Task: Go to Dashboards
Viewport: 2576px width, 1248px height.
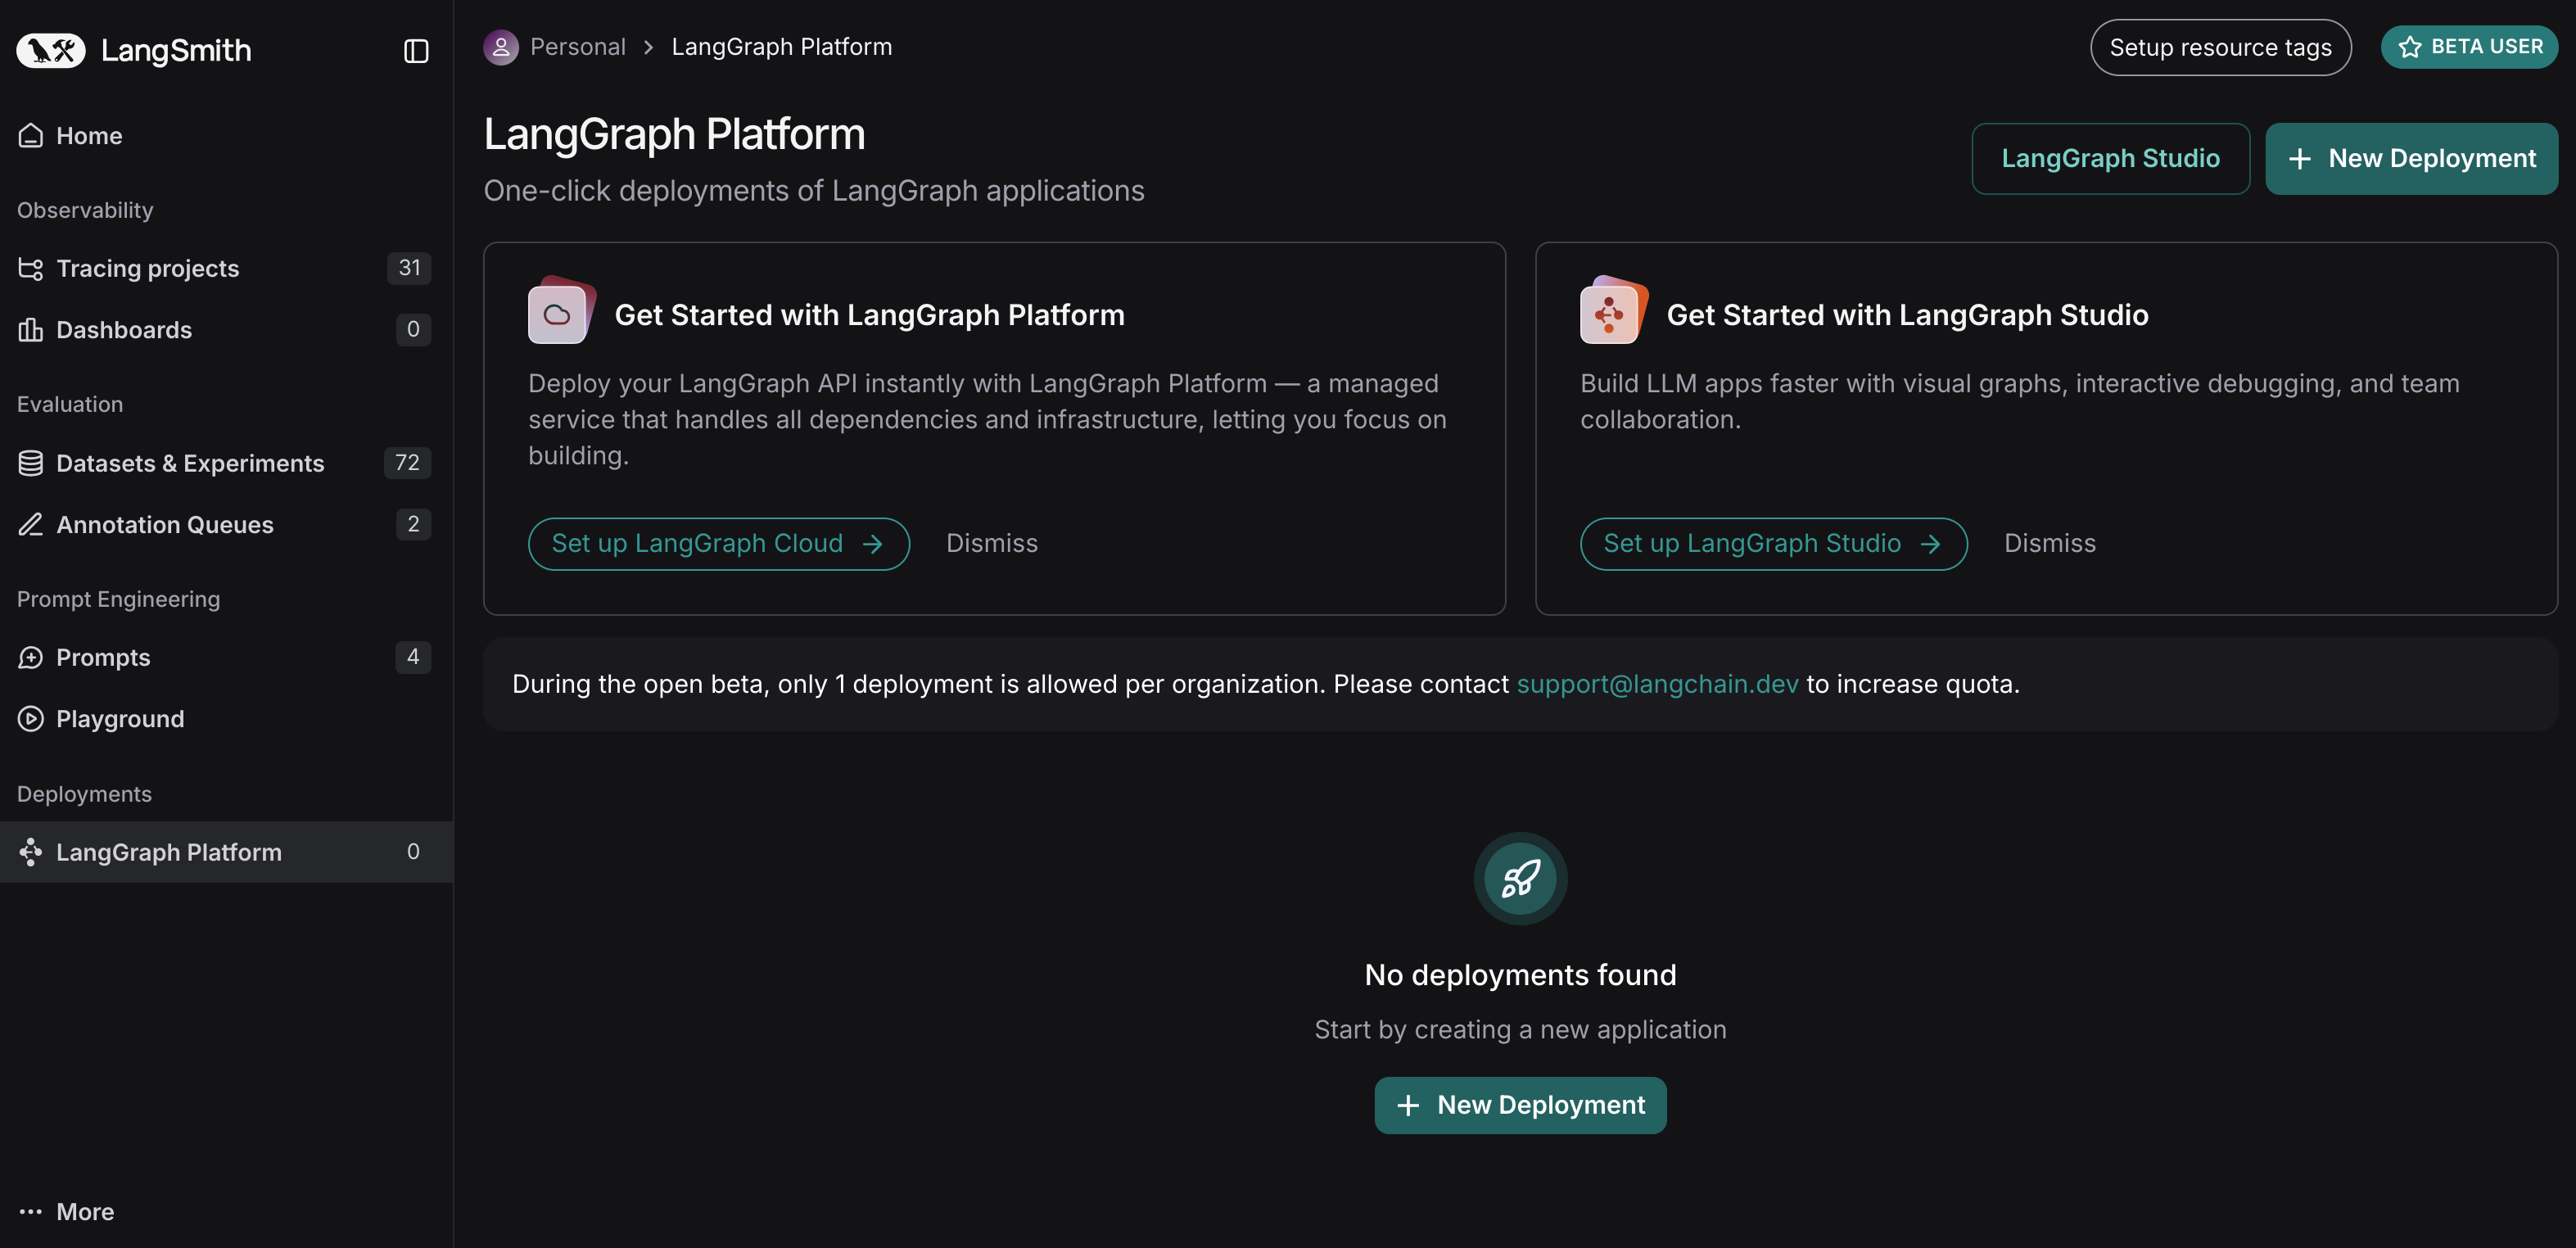Action: click(x=226, y=330)
